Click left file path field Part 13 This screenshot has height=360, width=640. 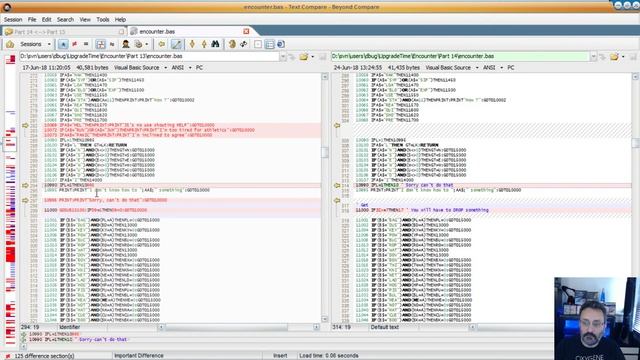149,56
